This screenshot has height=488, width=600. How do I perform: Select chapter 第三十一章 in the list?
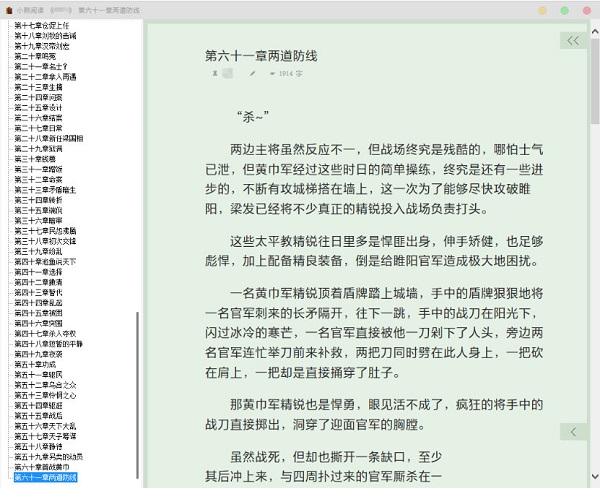[x=38, y=169]
